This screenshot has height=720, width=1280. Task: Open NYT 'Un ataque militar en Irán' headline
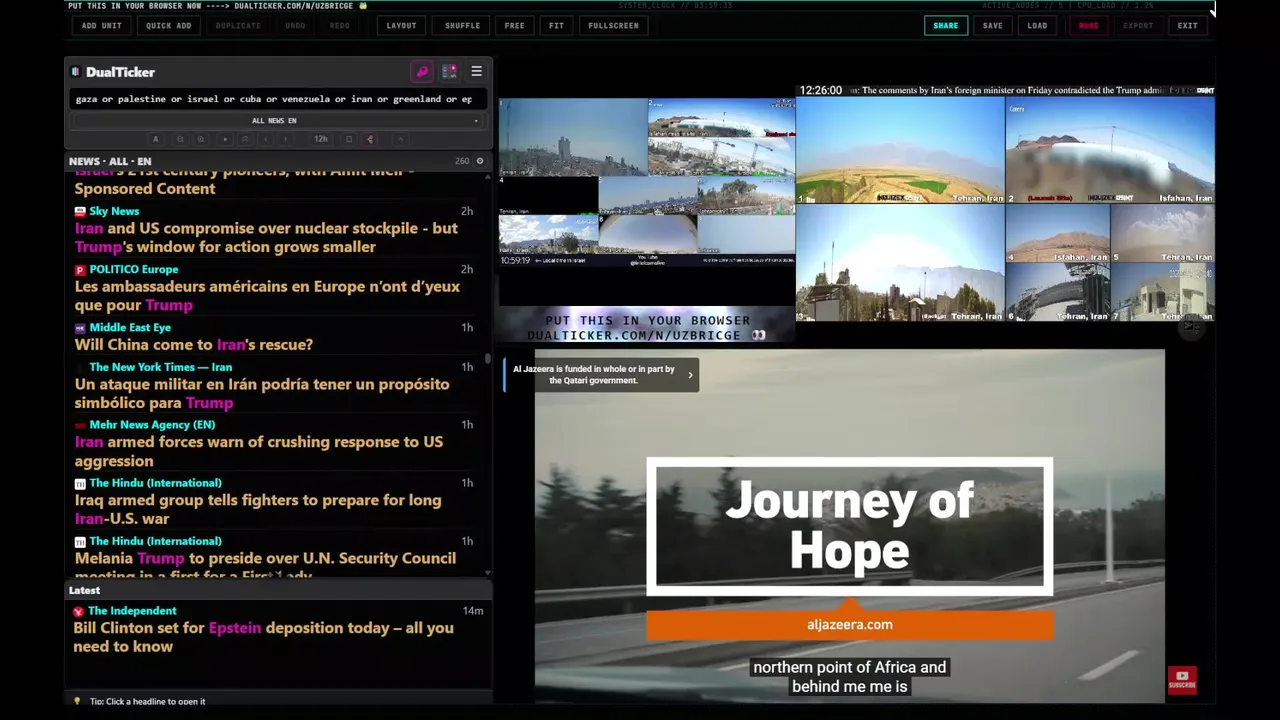coord(262,394)
